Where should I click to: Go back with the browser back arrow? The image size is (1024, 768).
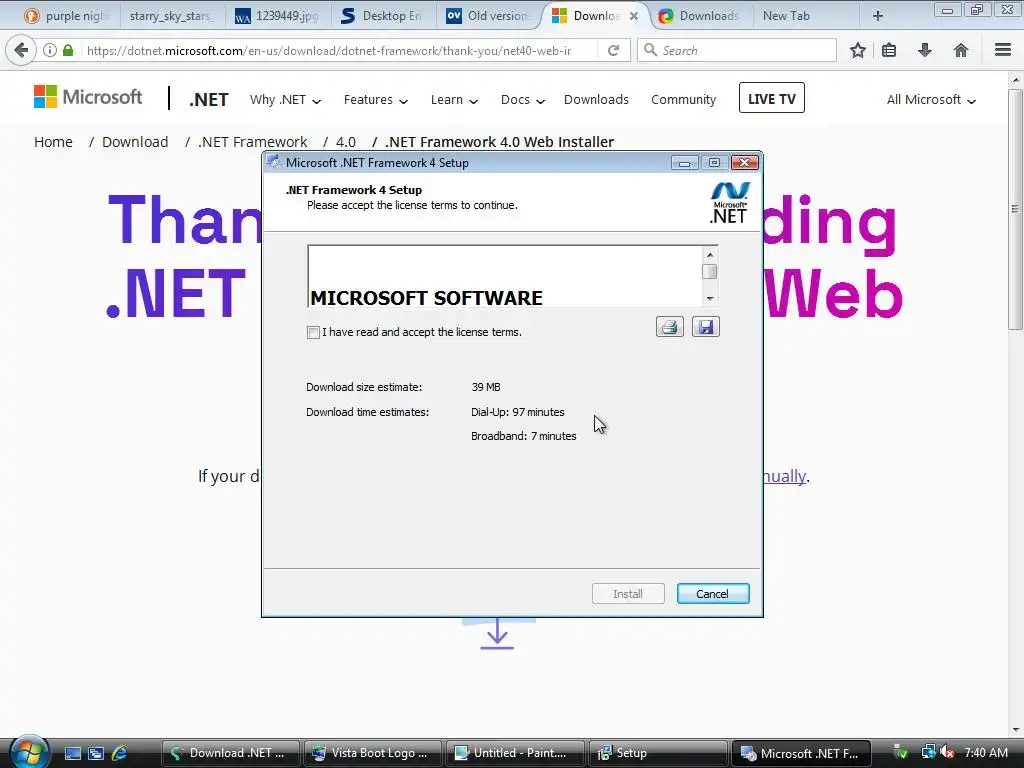click(x=21, y=50)
